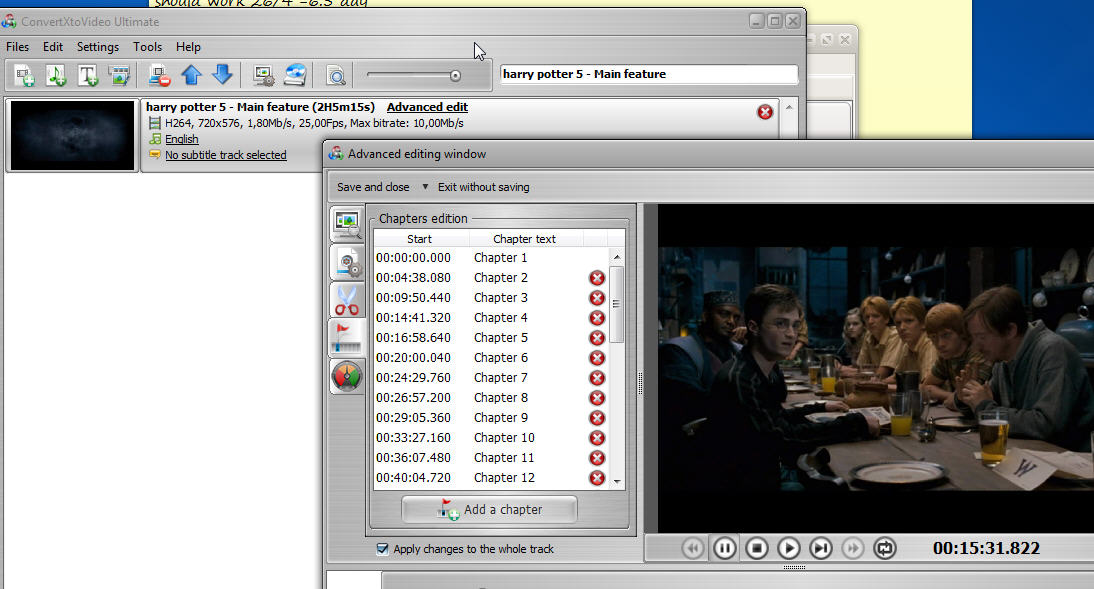
Task: Click chapter list scroll down arrow
Action: coord(617,482)
